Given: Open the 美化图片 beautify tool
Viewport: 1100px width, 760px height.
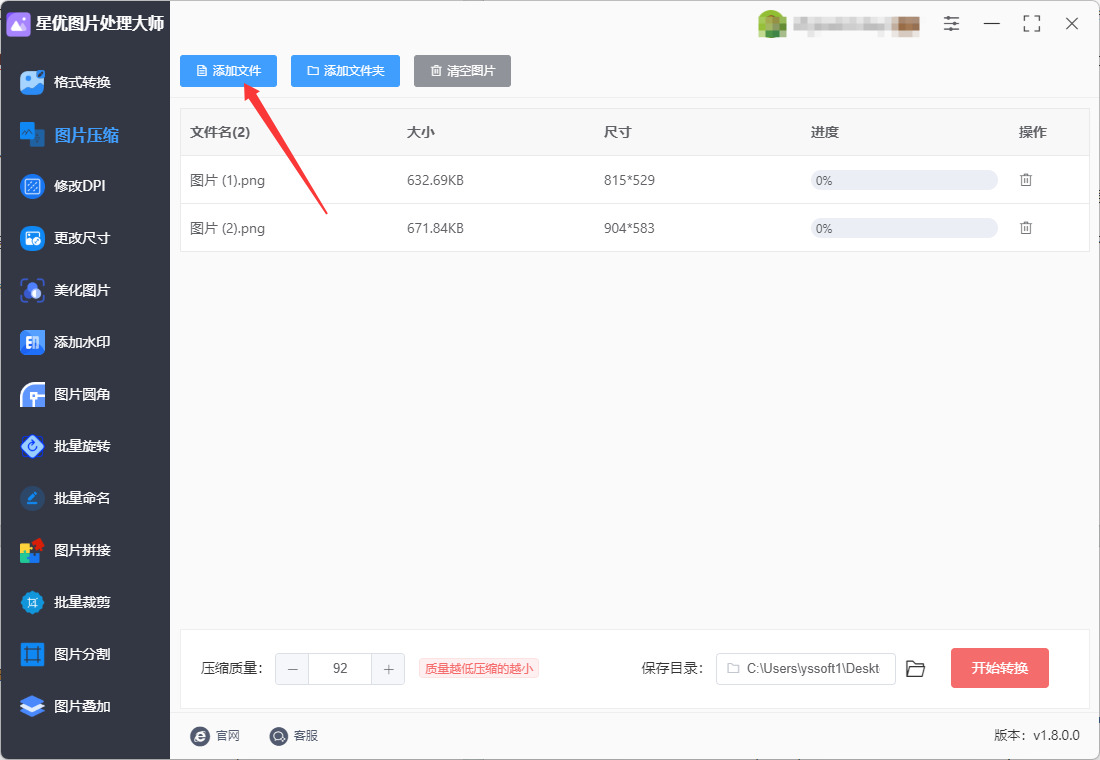Looking at the screenshot, I should coord(65,290).
